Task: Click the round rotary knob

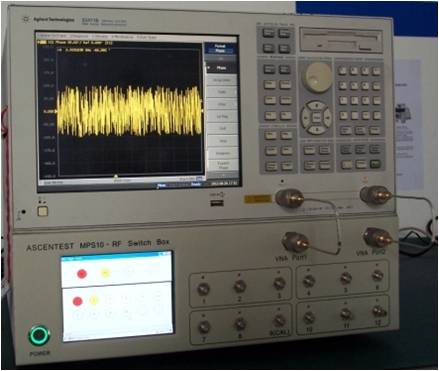Action: click(317, 77)
